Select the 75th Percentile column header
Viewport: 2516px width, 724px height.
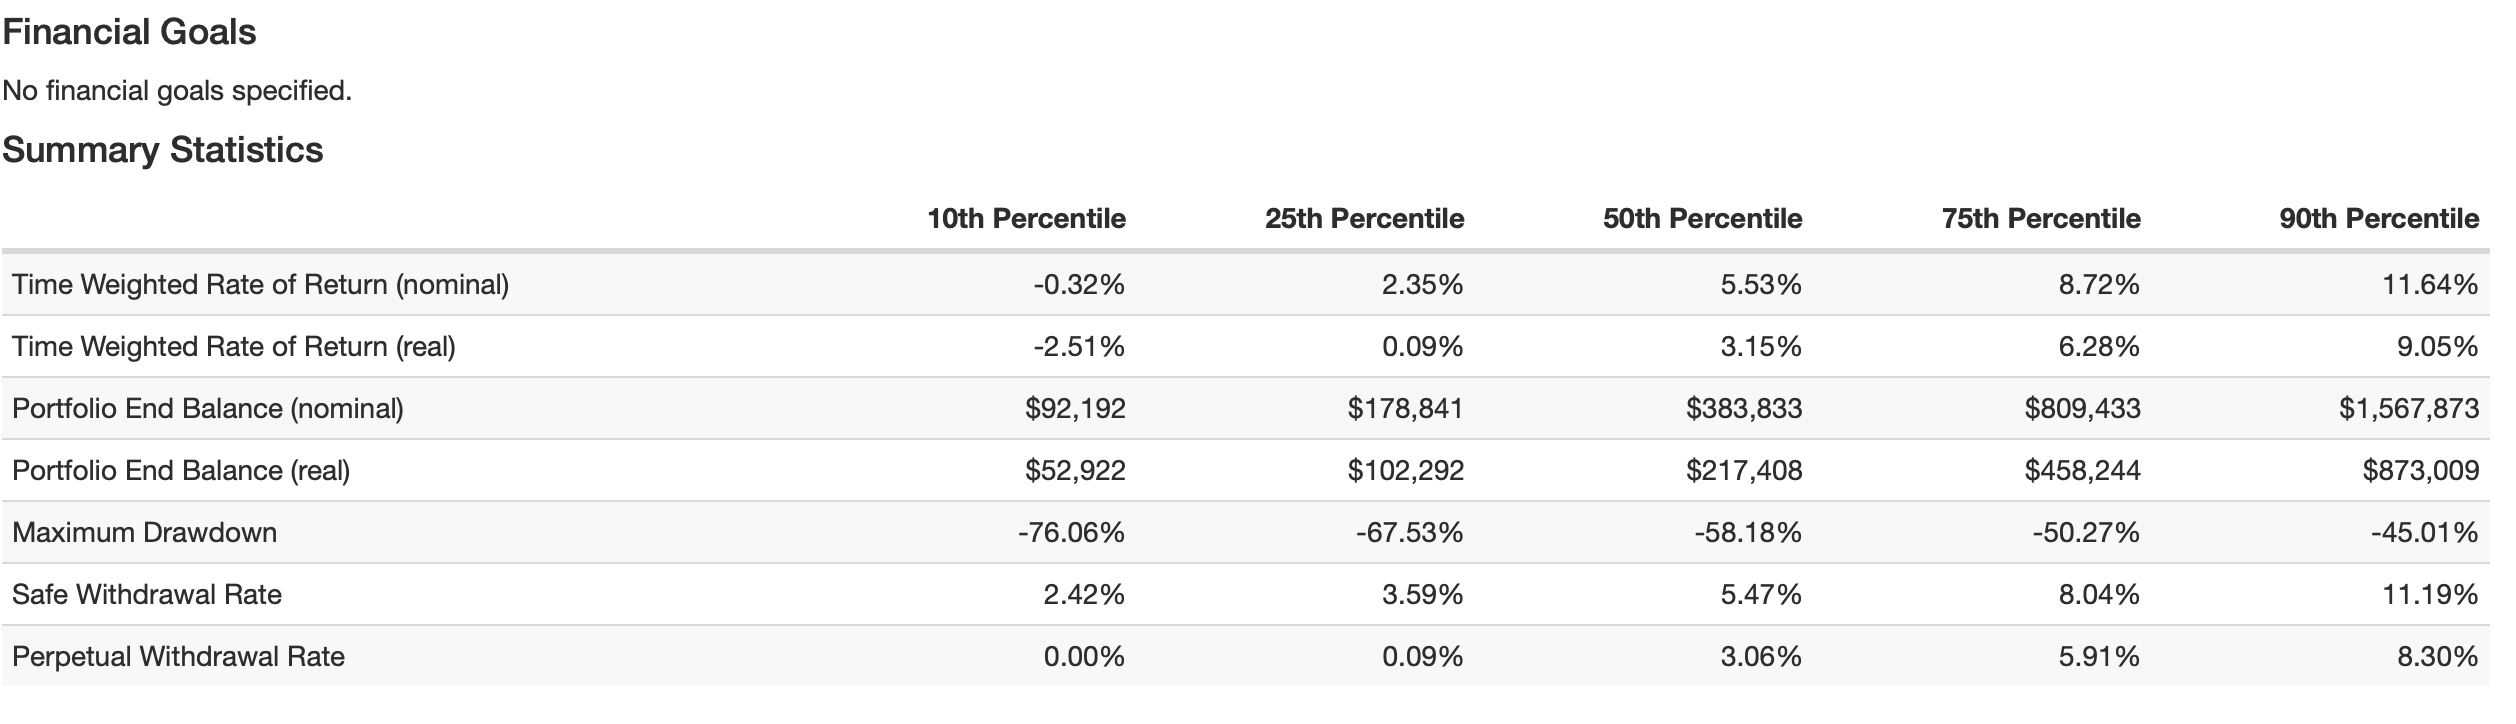2040,219
